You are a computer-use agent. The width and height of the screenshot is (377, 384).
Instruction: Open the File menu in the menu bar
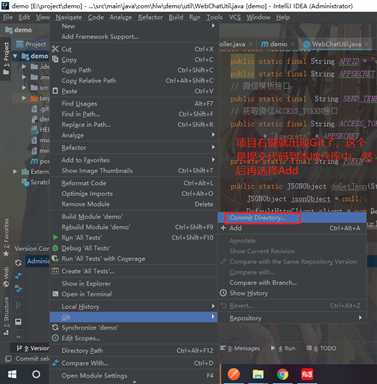click(8, 17)
